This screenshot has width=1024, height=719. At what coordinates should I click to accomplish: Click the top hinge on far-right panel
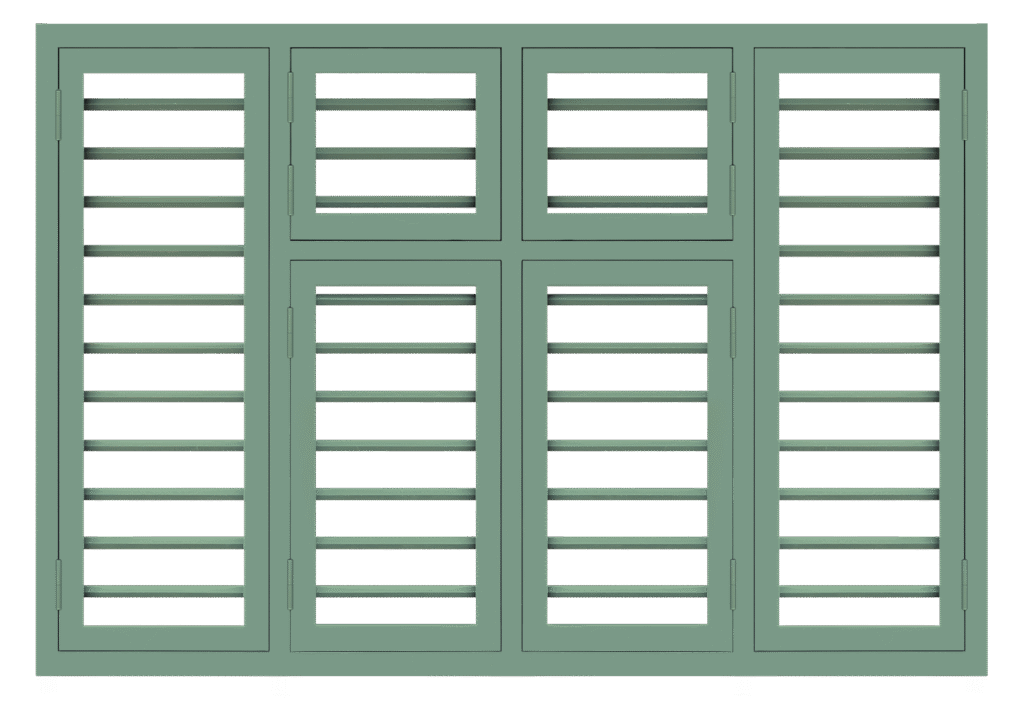coord(965,114)
